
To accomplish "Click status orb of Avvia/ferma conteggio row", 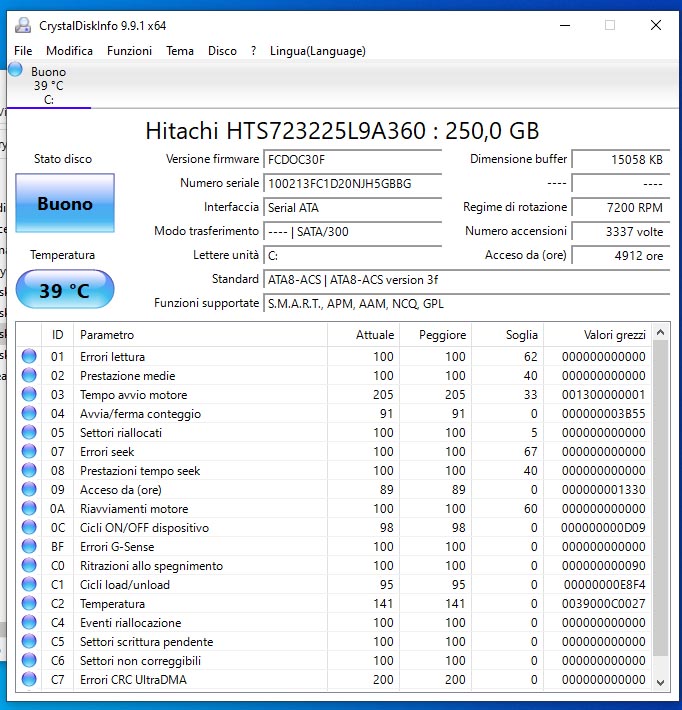I will [x=29, y=413].
